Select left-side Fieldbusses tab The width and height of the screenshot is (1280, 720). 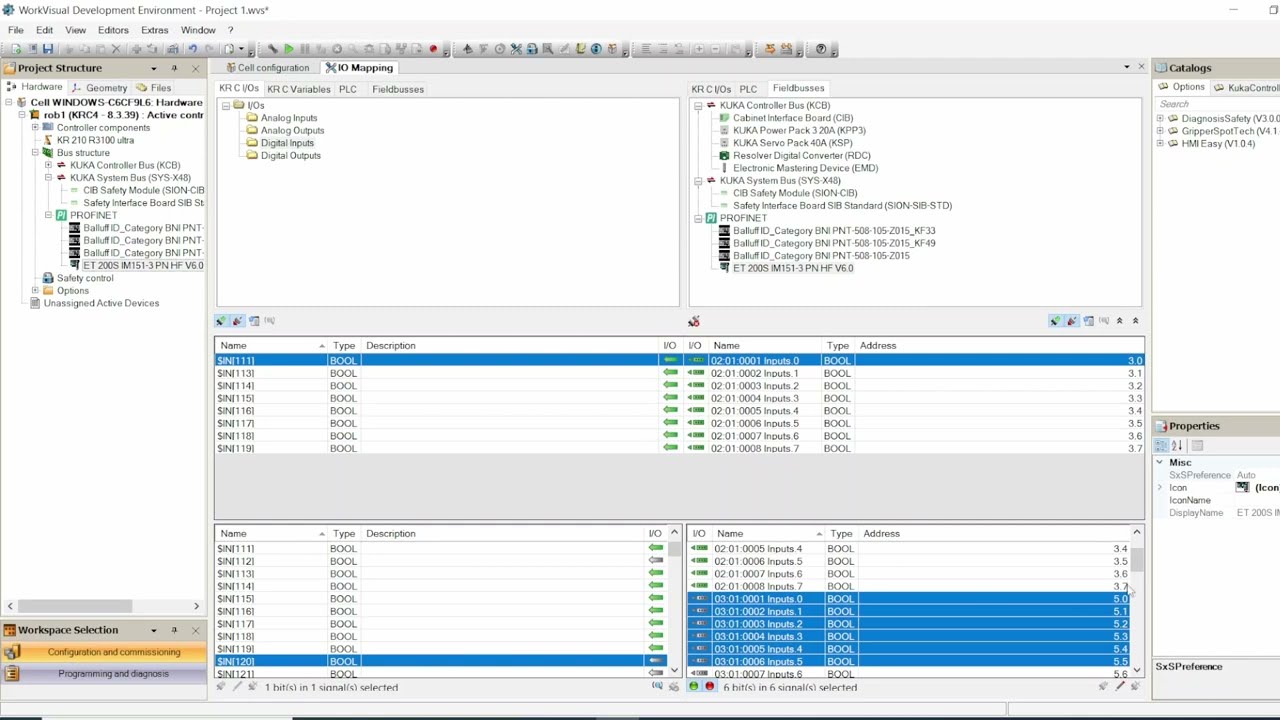click(x=398, y=89)
